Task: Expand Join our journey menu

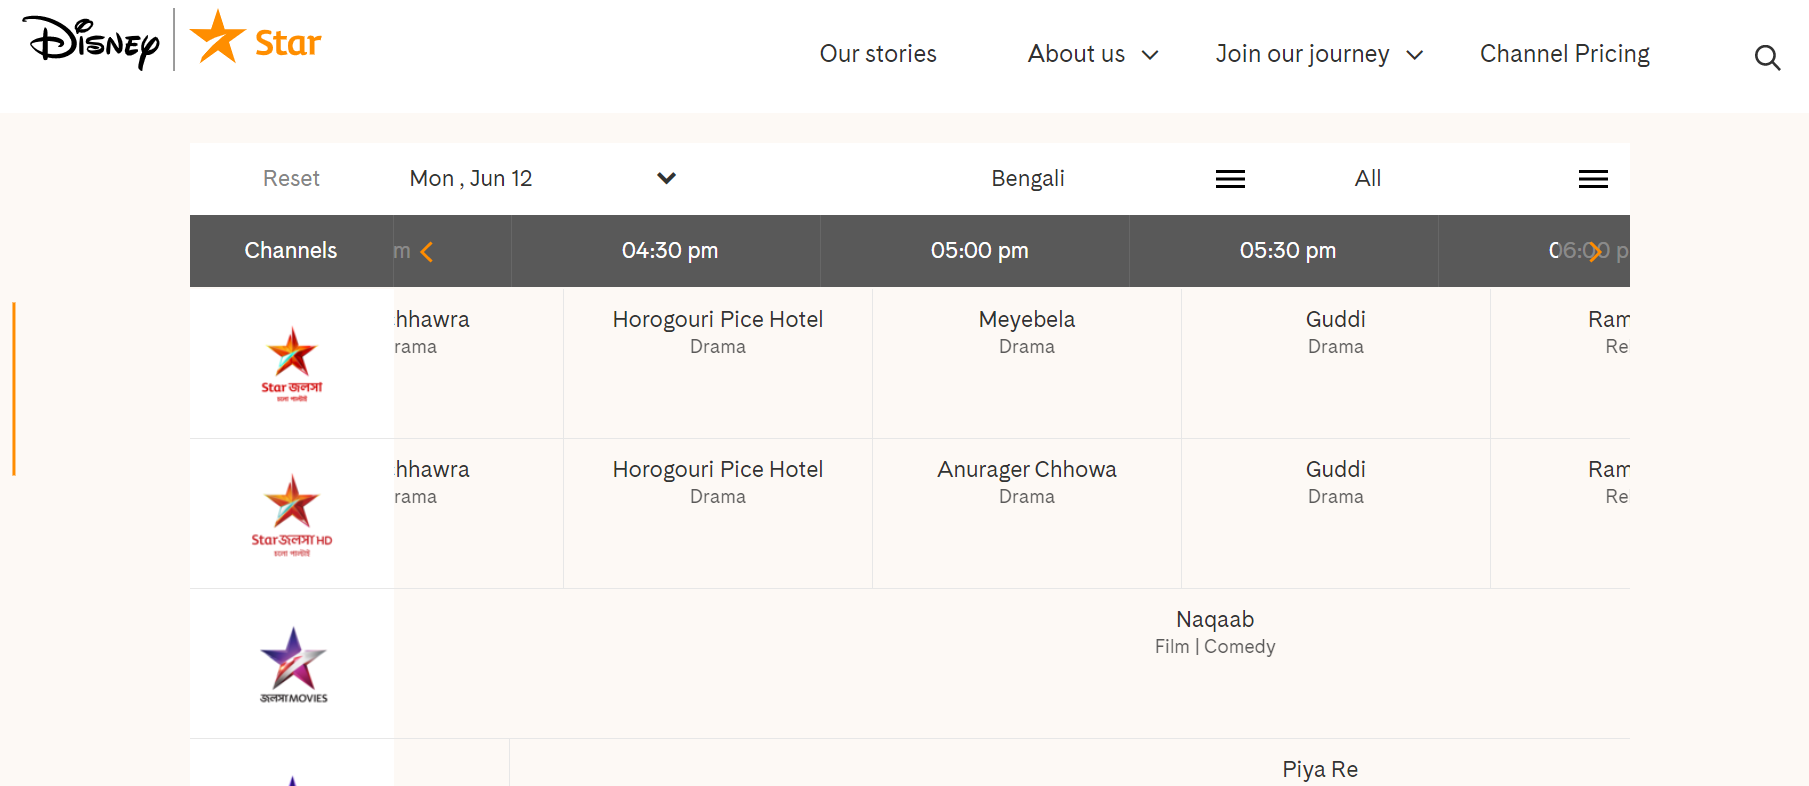Action: click(x=1318, y=54)
